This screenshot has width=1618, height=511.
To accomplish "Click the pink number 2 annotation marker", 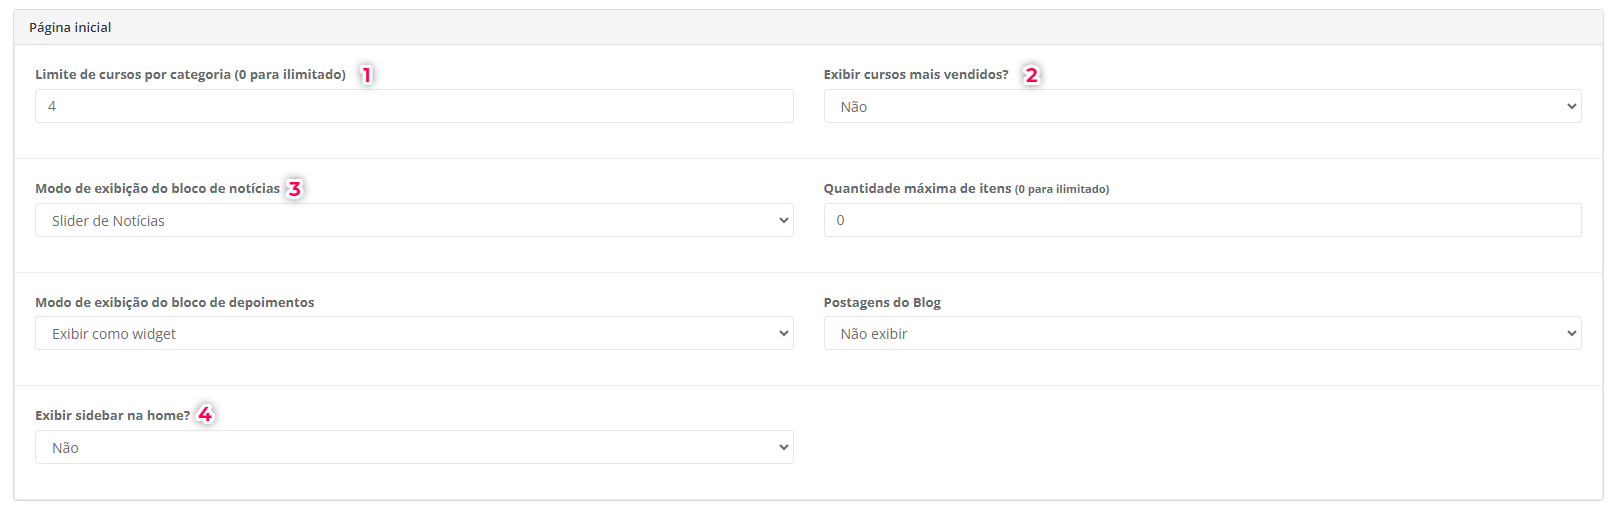I will (1032, 75).
